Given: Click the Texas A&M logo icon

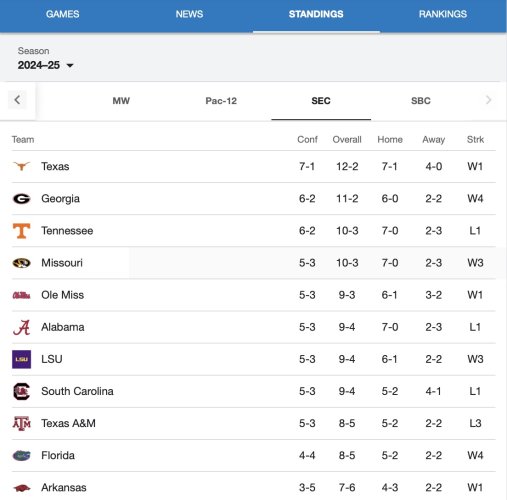Looking at the screenshot, I should [21, 423].
